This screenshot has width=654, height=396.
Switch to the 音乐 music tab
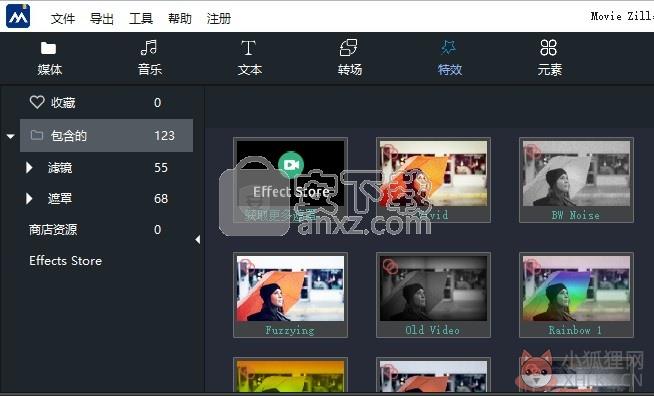coord(150,58)
